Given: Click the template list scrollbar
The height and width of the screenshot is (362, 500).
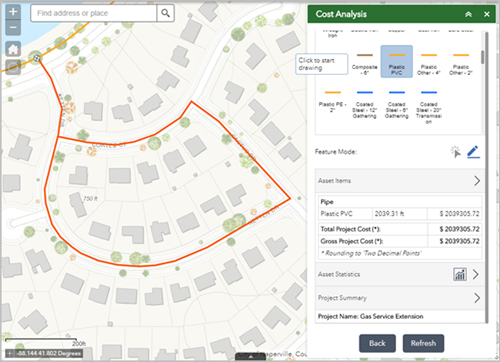Looking at the screenshot, I should [x=482, y=57].
